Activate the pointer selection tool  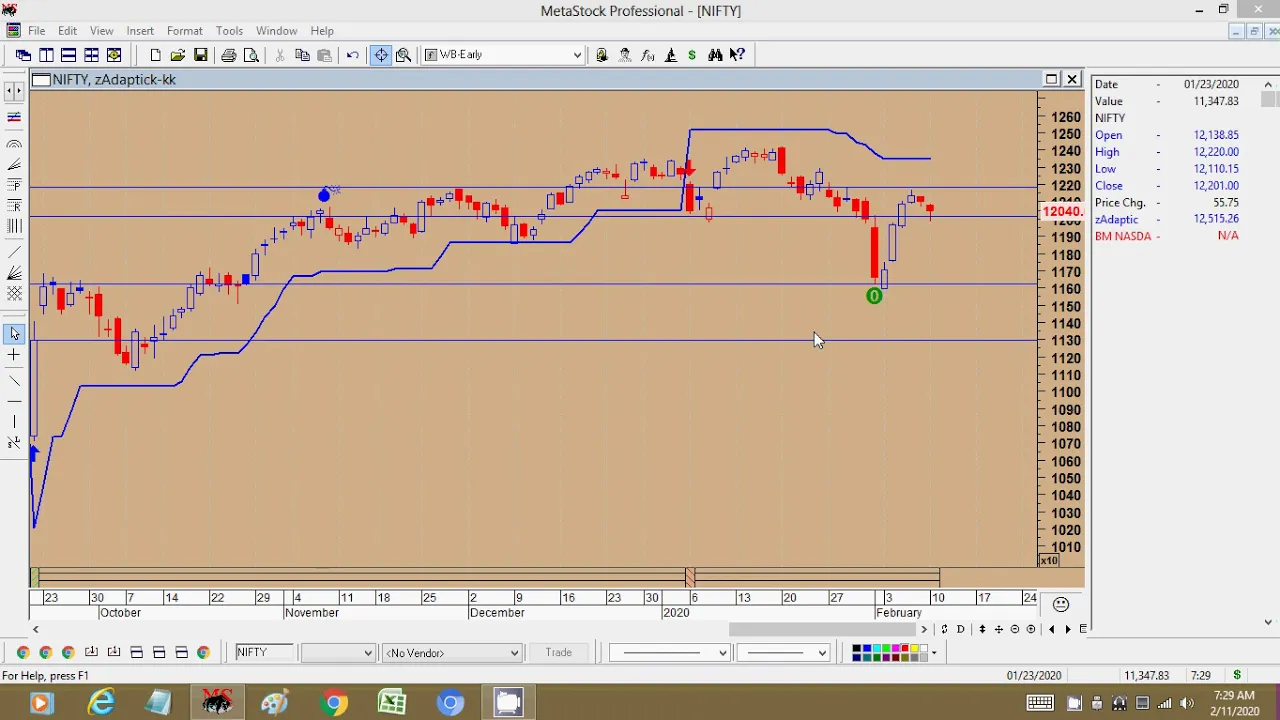[14, 334]
